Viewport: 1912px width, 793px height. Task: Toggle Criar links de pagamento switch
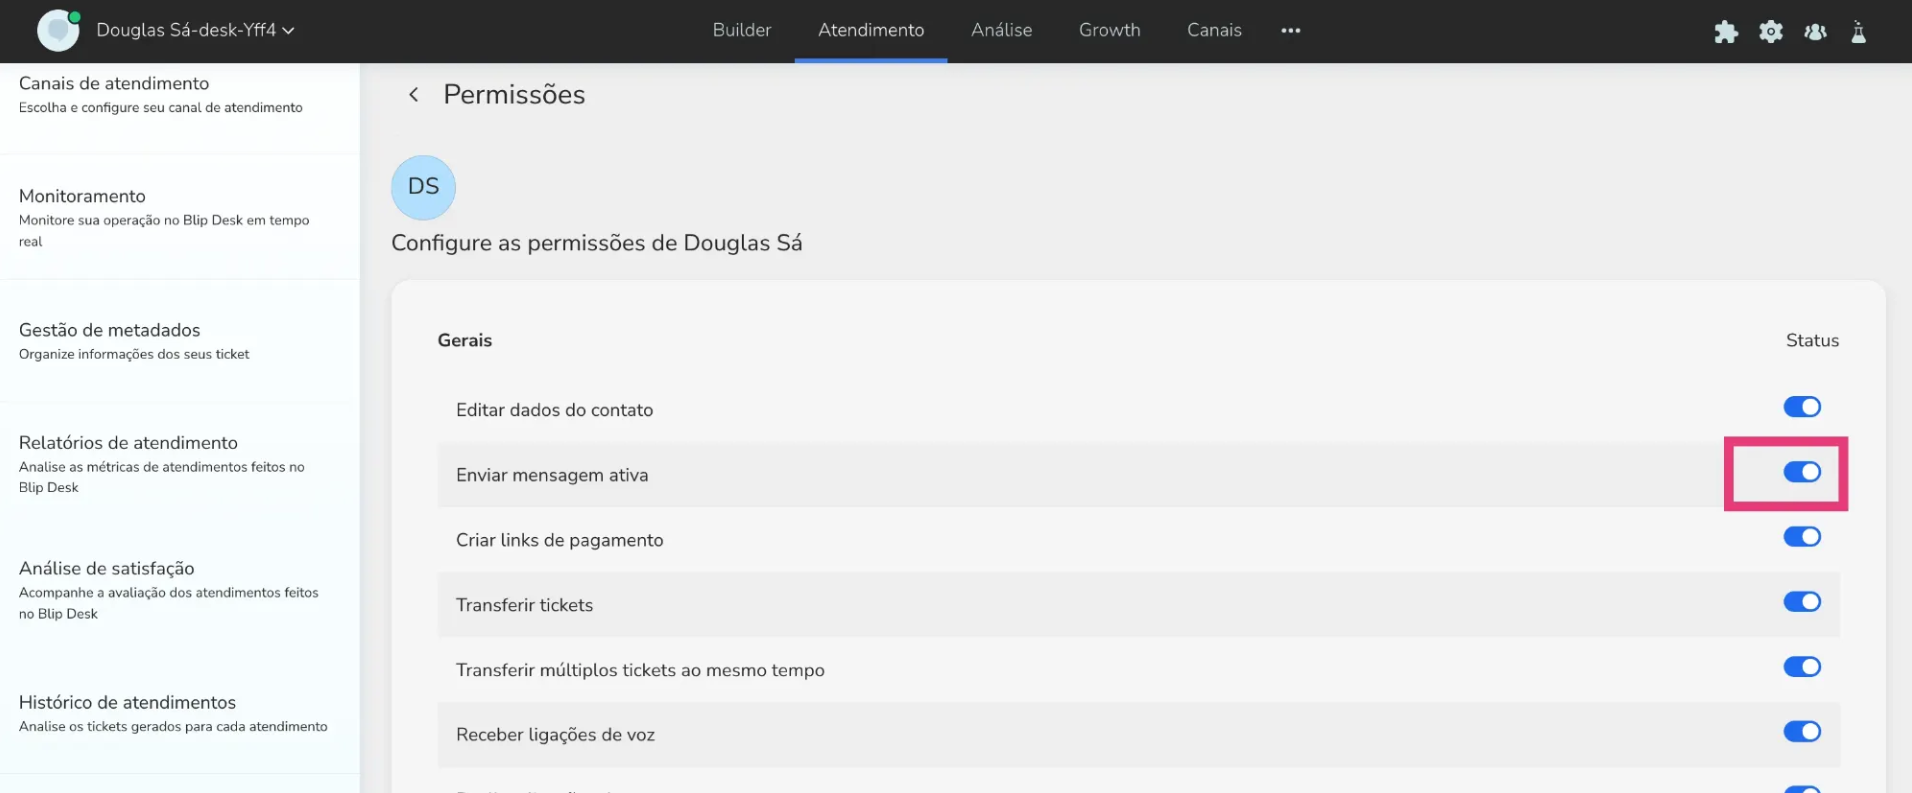pyautogui.click(x=1801, y=537)
